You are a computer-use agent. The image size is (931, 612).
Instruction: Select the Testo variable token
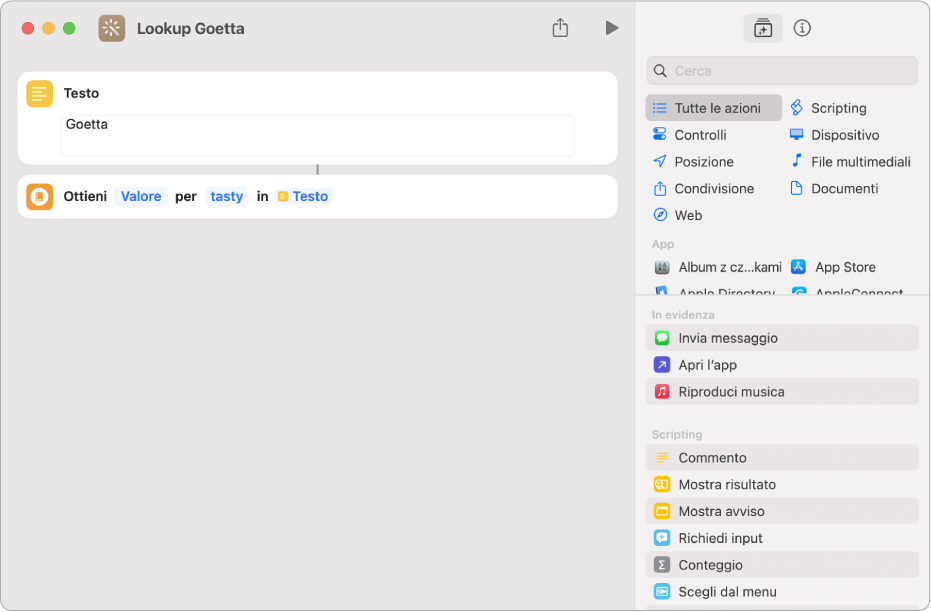click(x=303, y=196)
